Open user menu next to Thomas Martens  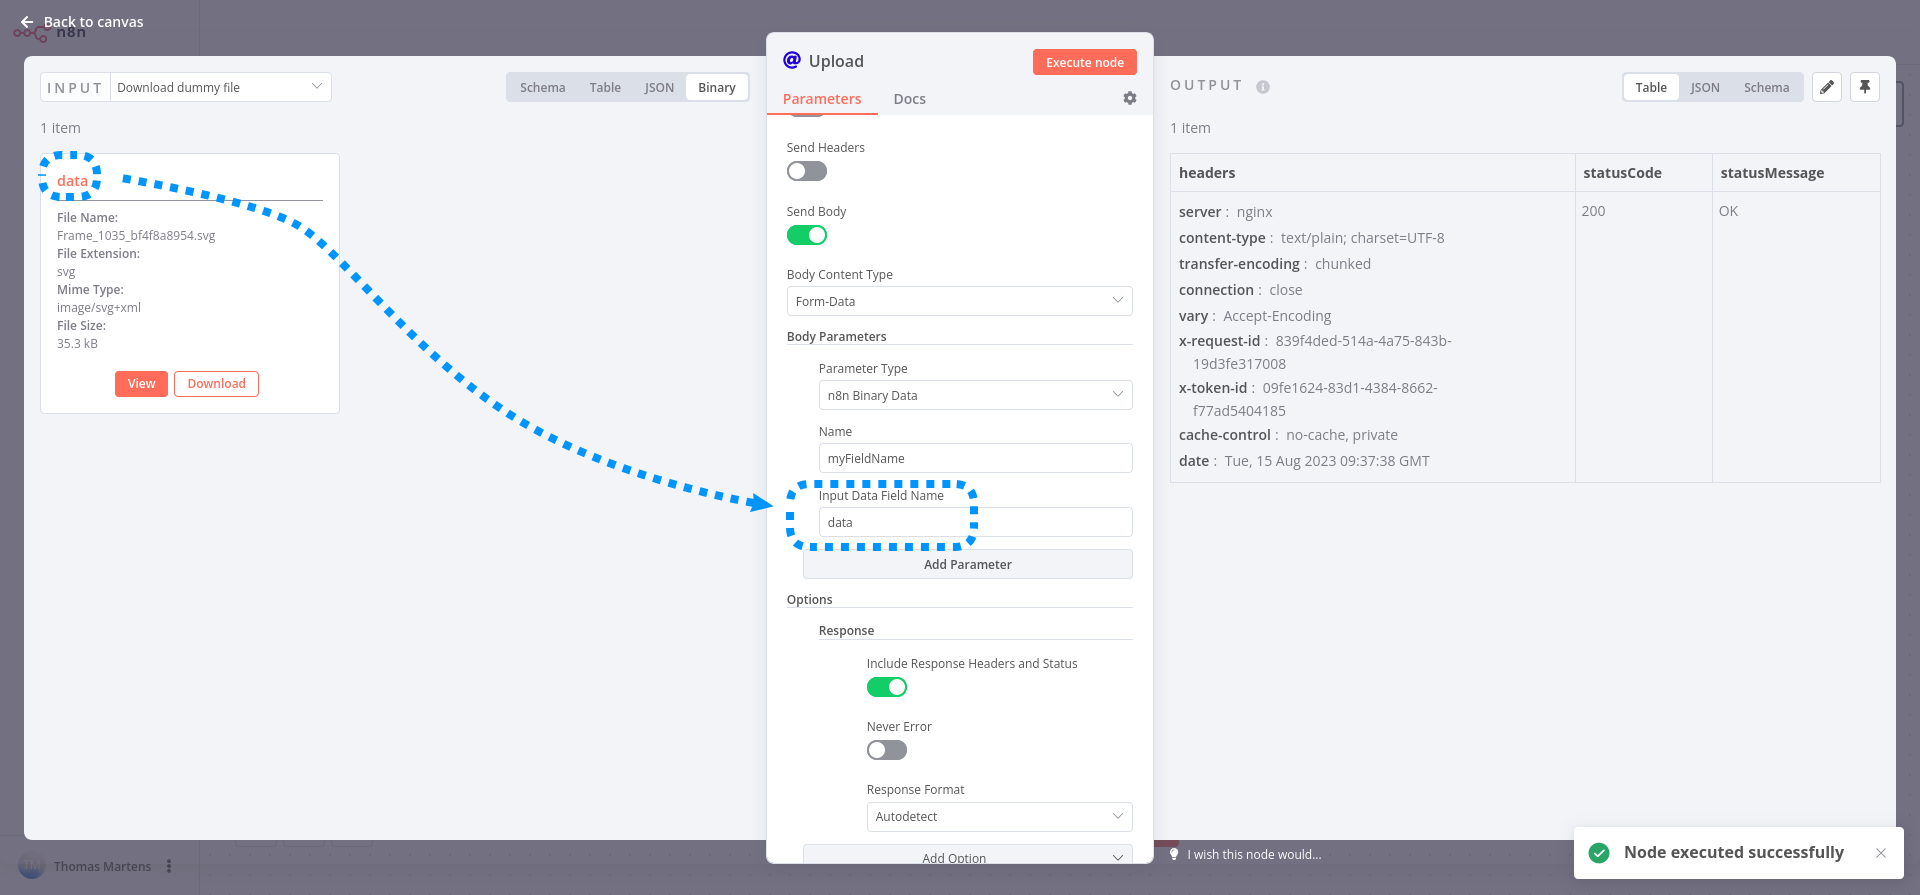(x=169, y=866)
